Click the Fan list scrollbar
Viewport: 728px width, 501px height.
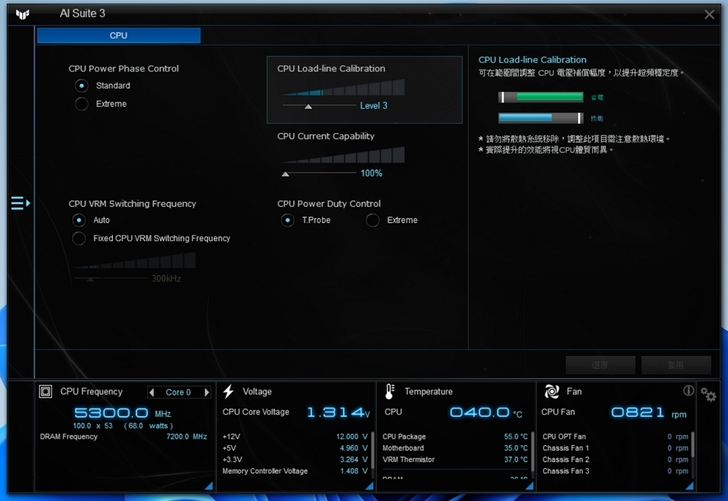(692, 444)
